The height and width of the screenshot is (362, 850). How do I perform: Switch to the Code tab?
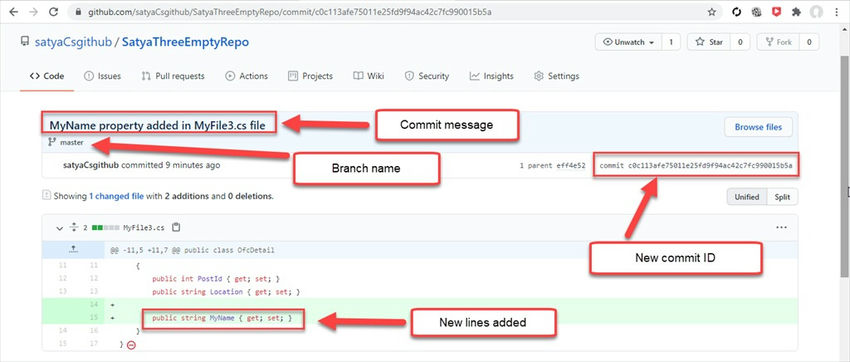(47, 76)
